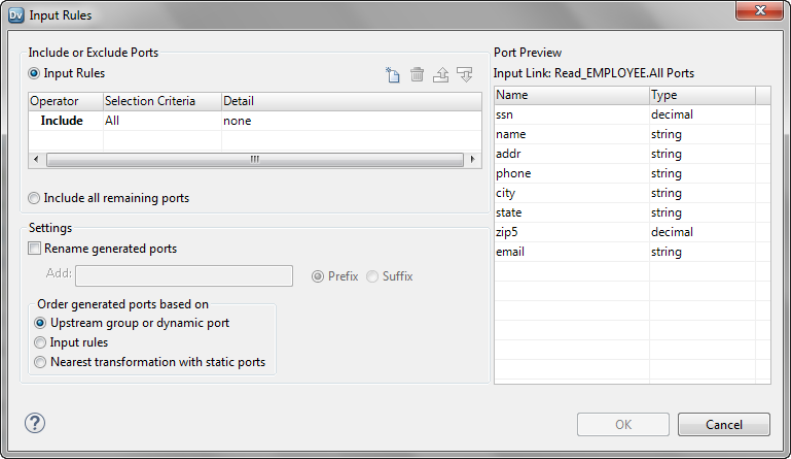Click the move rule up icon
791x459 pixels.
(x=441, y=75)
